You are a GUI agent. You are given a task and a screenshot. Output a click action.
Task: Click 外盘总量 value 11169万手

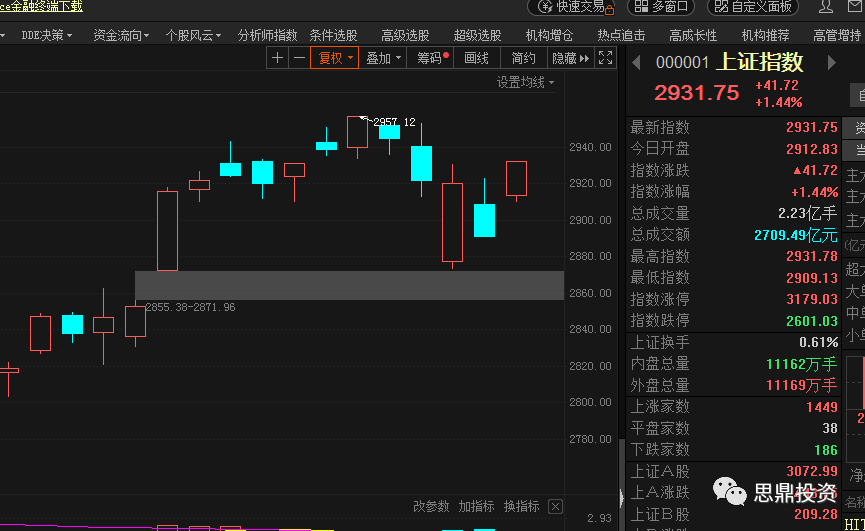(x=802, y=385)
